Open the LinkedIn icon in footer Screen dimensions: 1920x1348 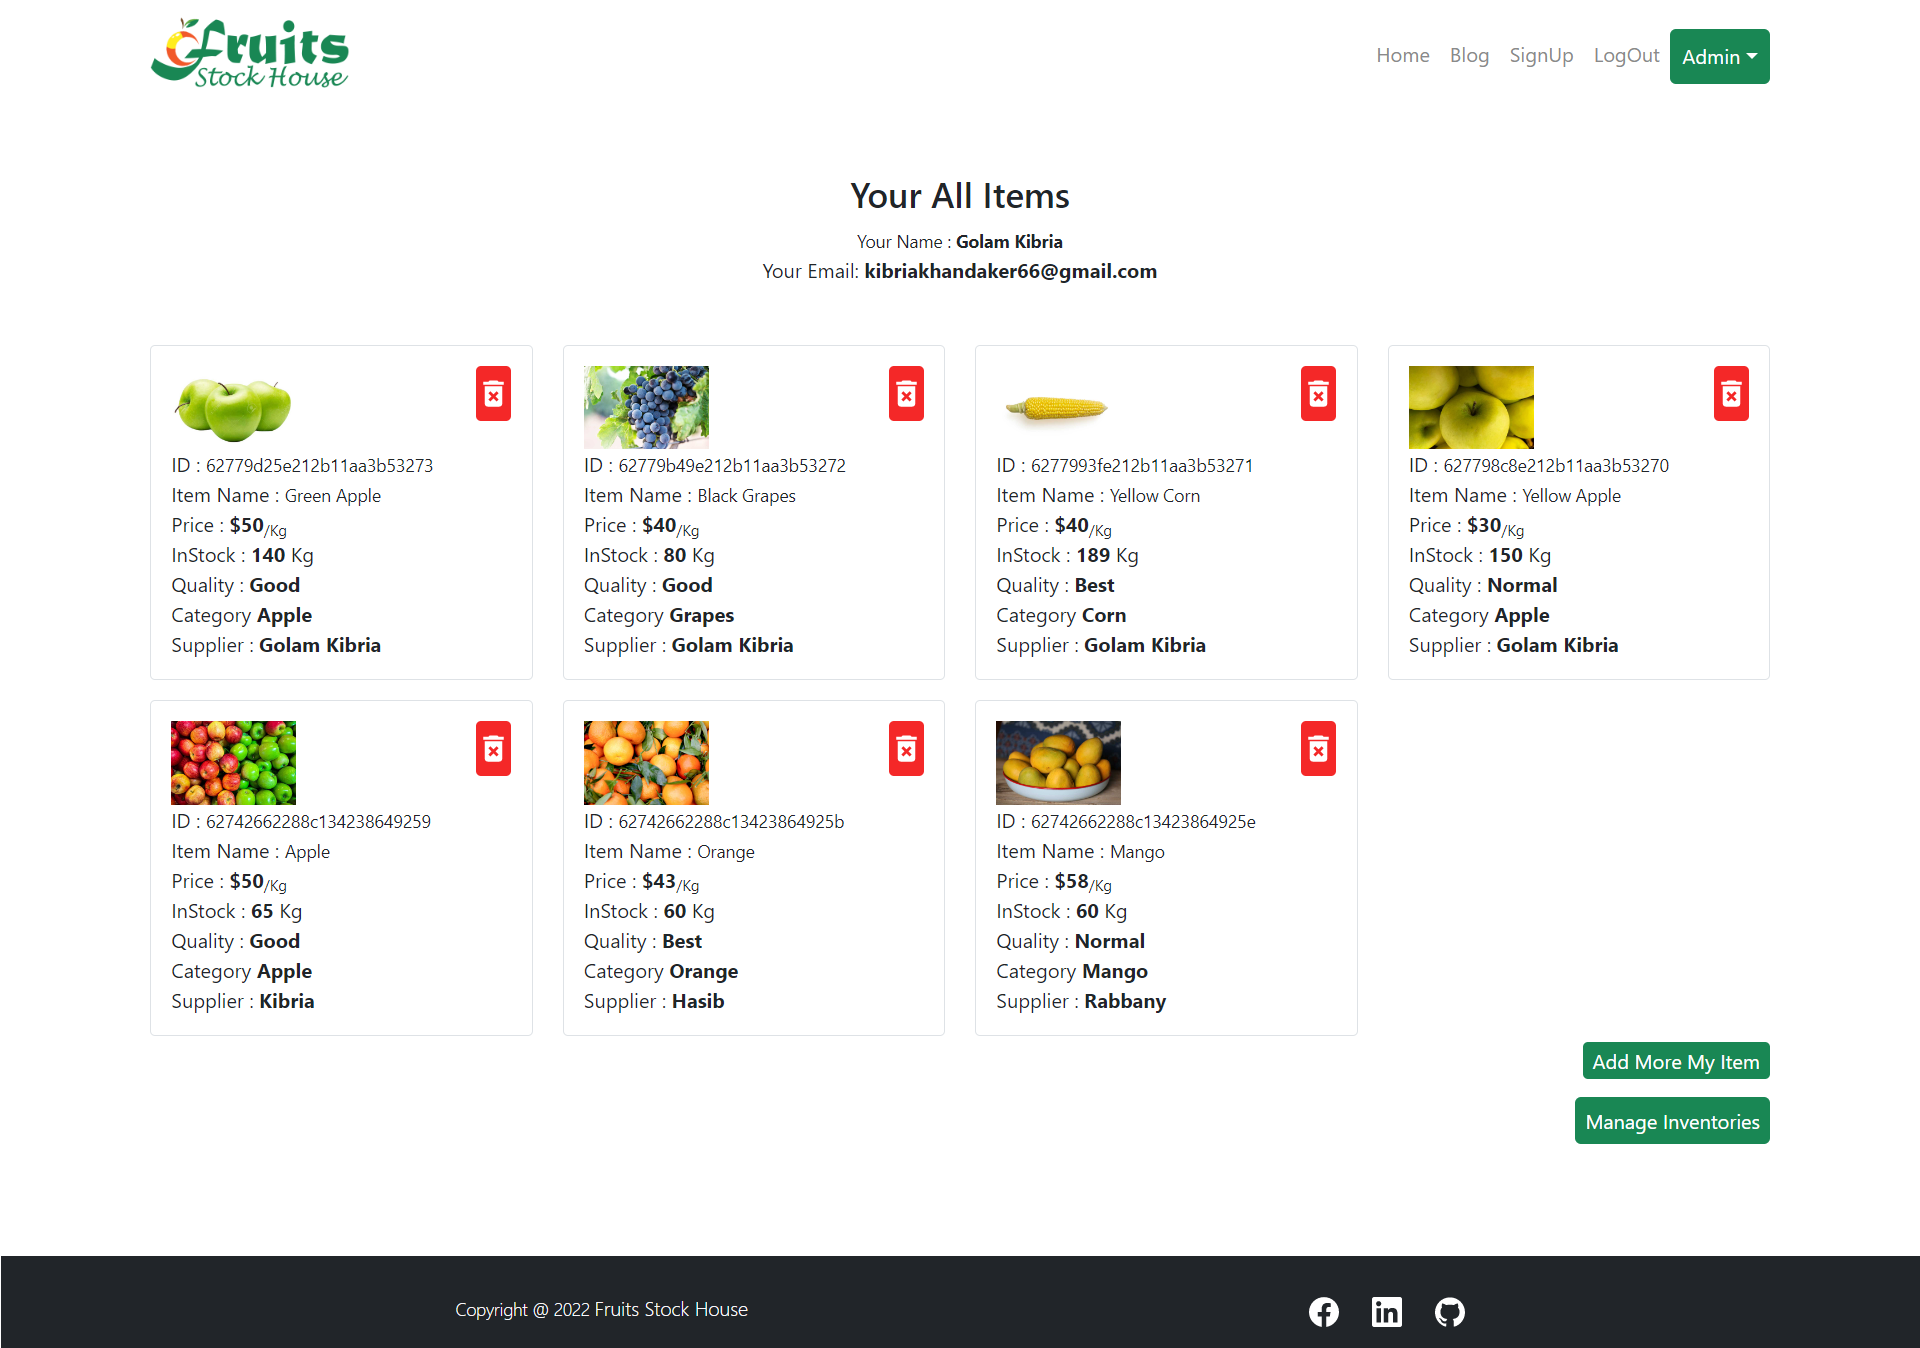[1387, 1312]
